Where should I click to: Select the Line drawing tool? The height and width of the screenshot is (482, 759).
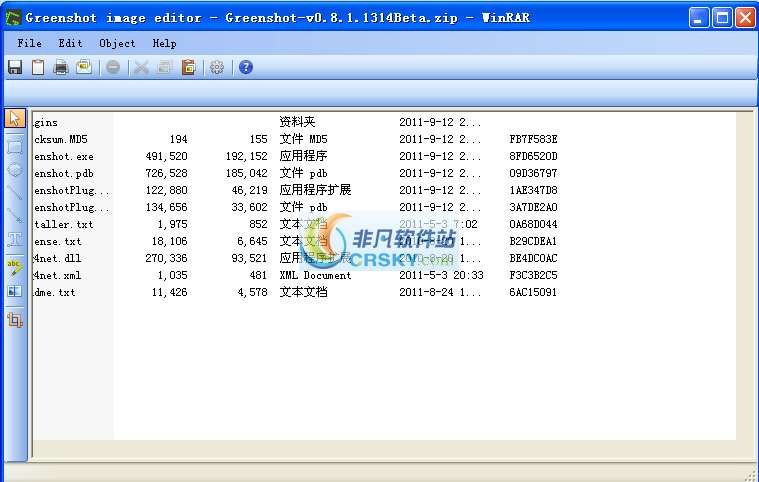click(x=15, y=193)
